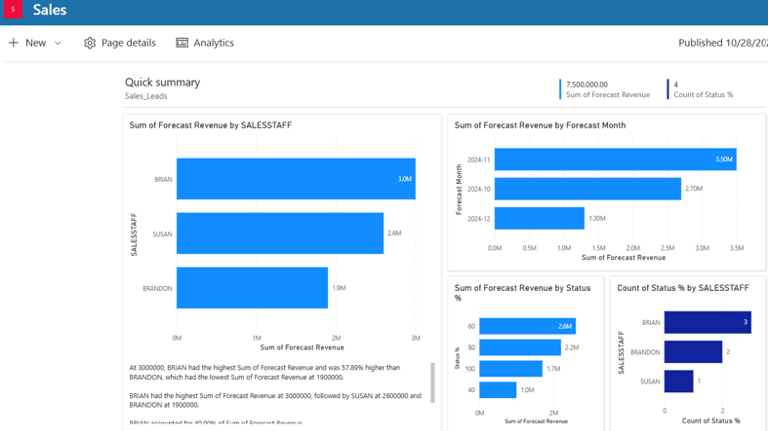Image resolution: width=768 pixels, height=431 pixels.
Task: Open Analytics
Action: tap(214, 43)
